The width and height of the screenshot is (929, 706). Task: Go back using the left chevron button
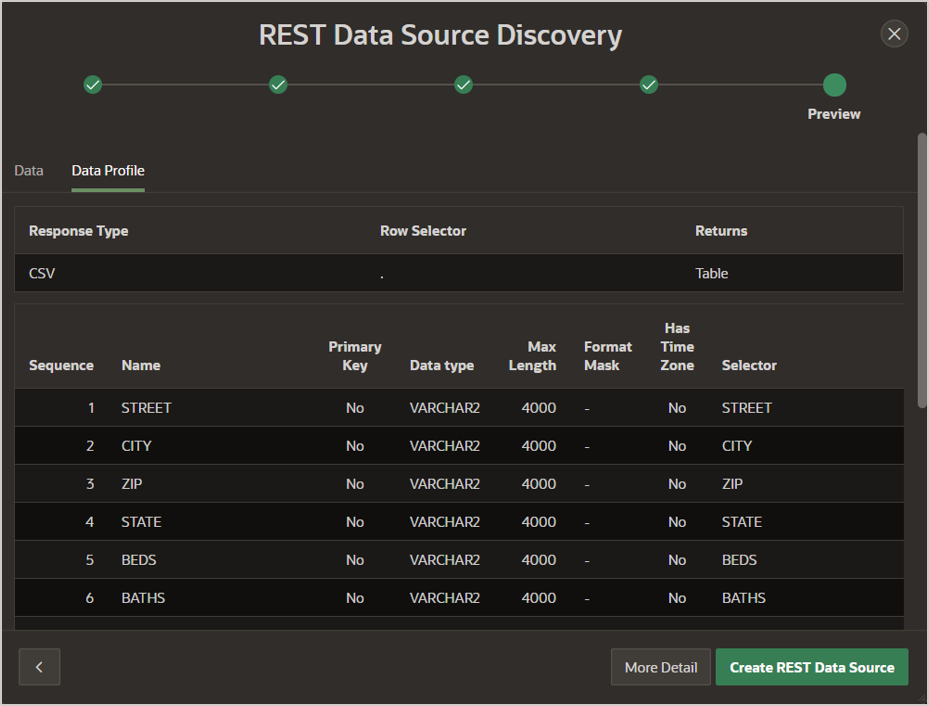pos(39,667)
